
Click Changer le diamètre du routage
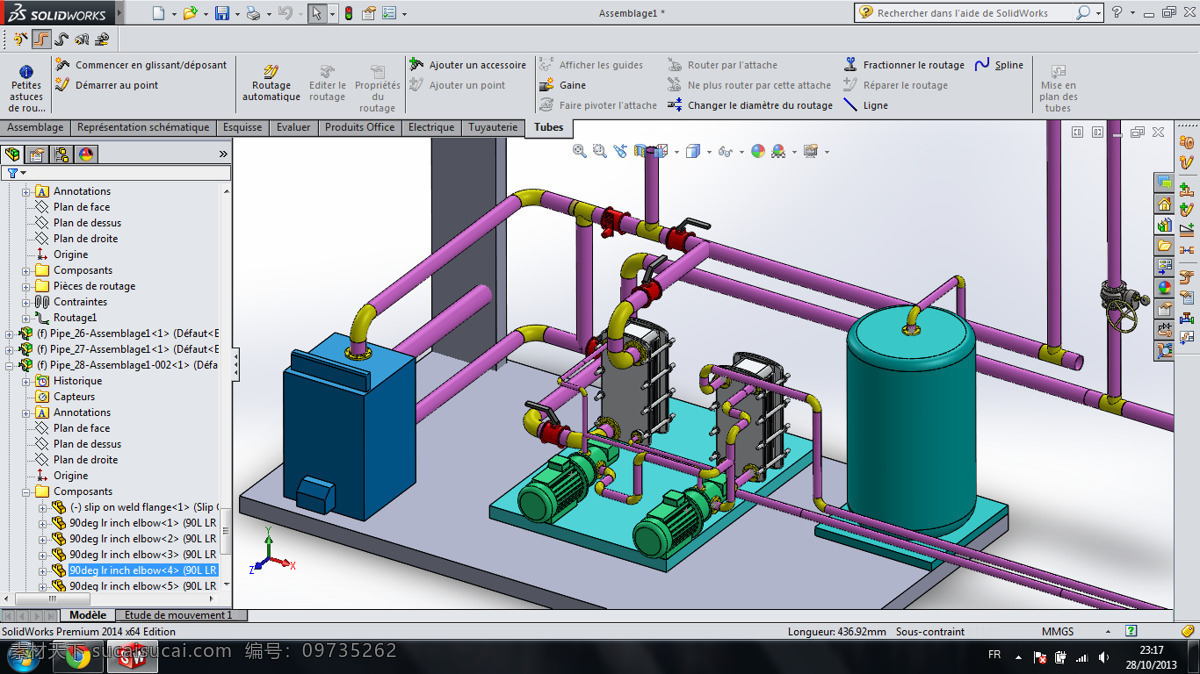tap(750, 105)
